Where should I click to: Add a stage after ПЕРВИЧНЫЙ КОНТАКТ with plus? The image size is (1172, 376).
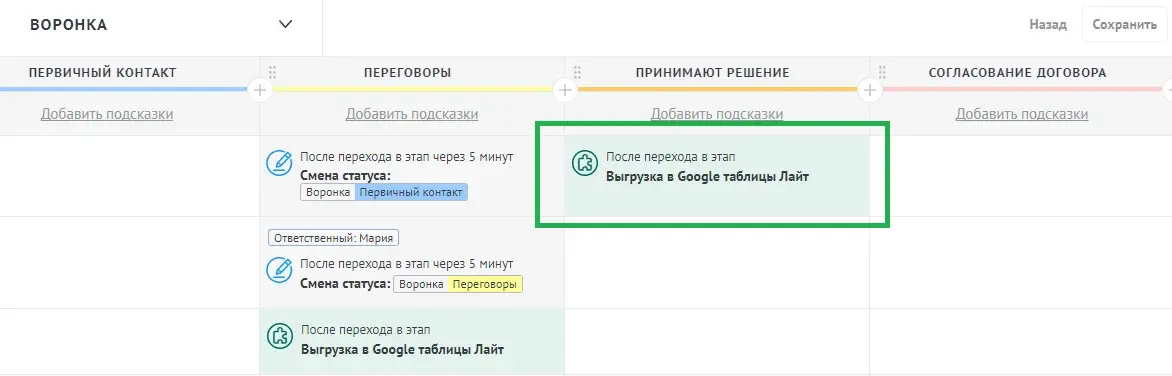[259, 90]
